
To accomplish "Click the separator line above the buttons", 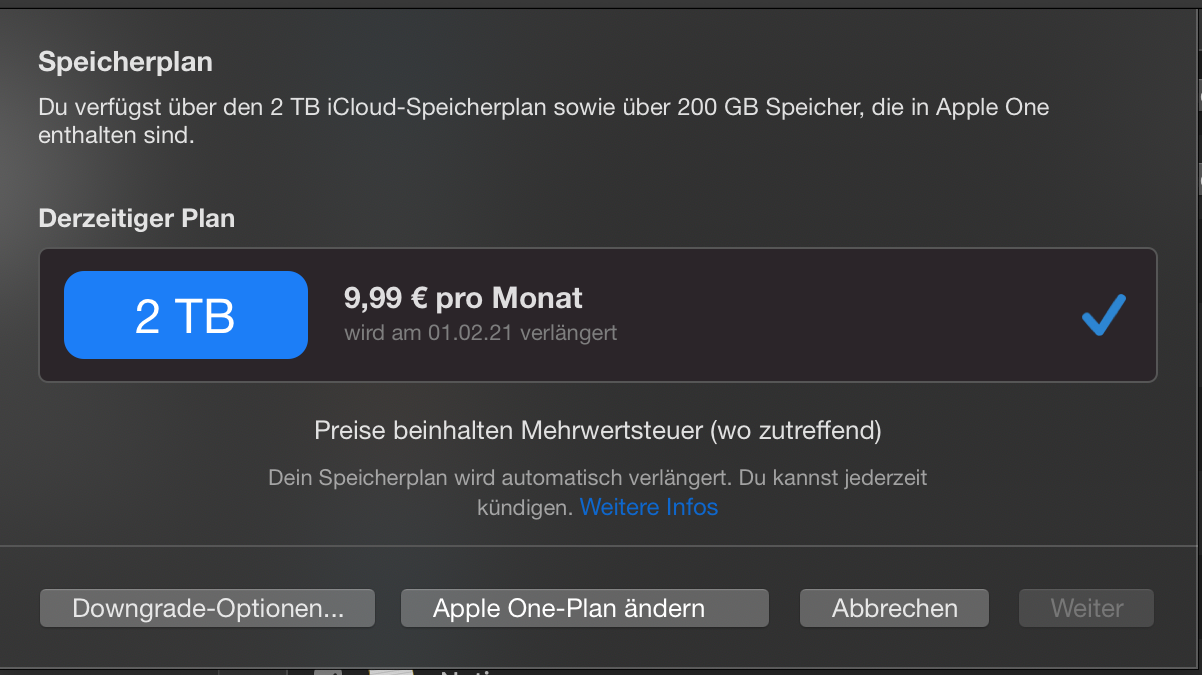I will [x=598, y=546].
